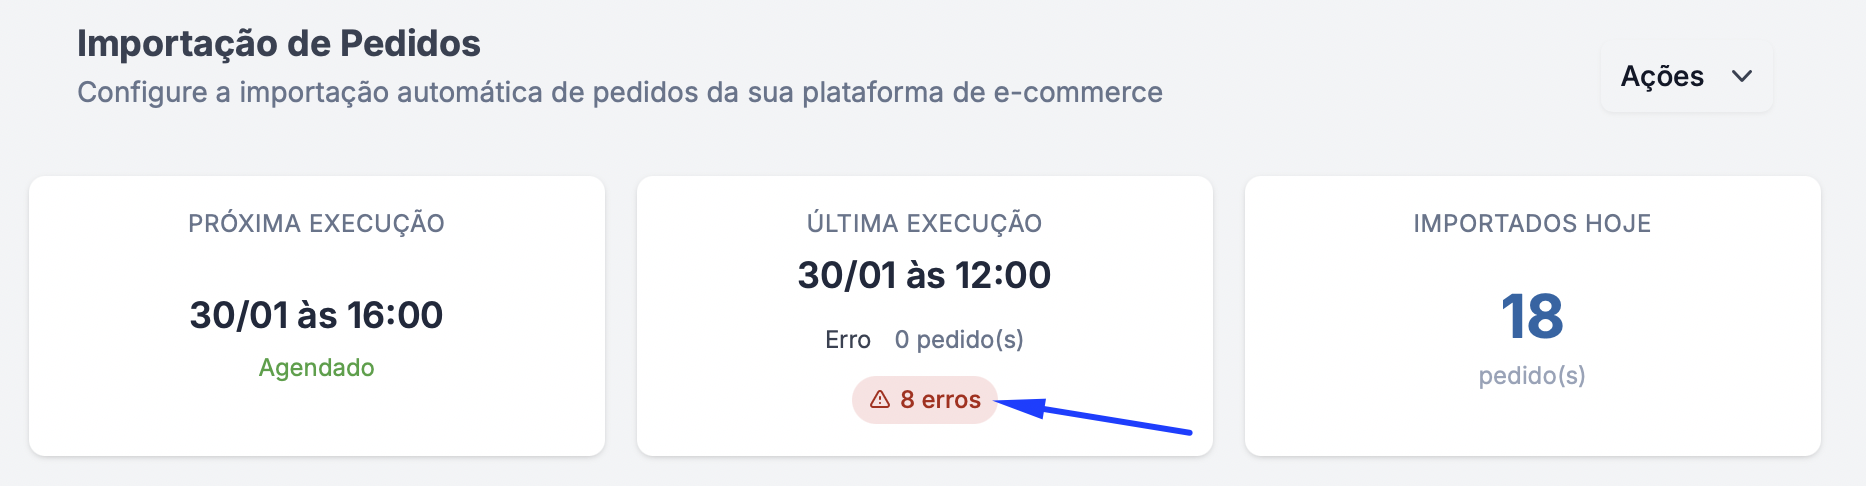Click the e-commerce configuration subtitle text
This screenshot has width=1866, height=486.
pos(620,93)
